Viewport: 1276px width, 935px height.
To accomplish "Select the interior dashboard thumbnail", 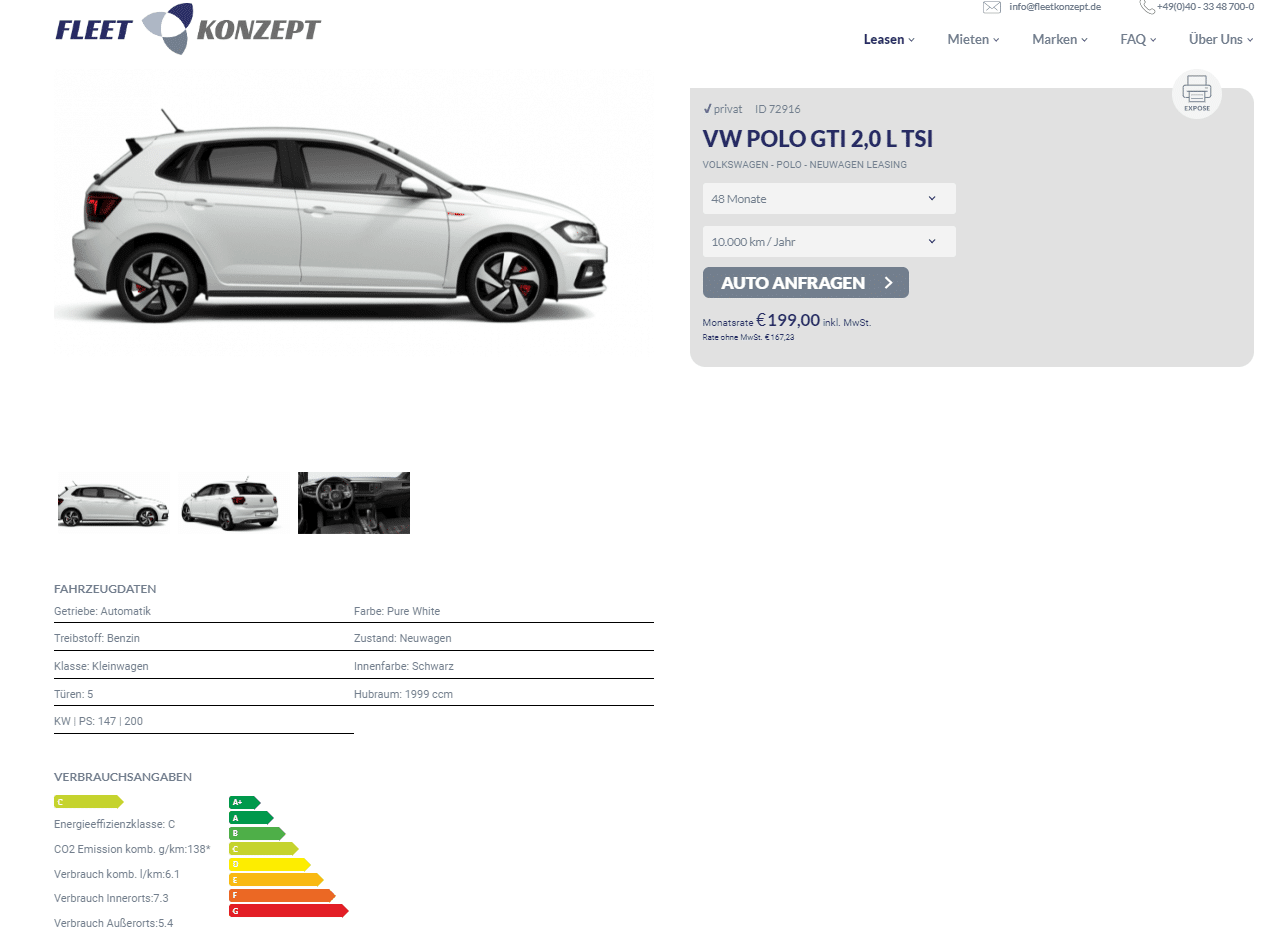I will (x=354, y=503).
